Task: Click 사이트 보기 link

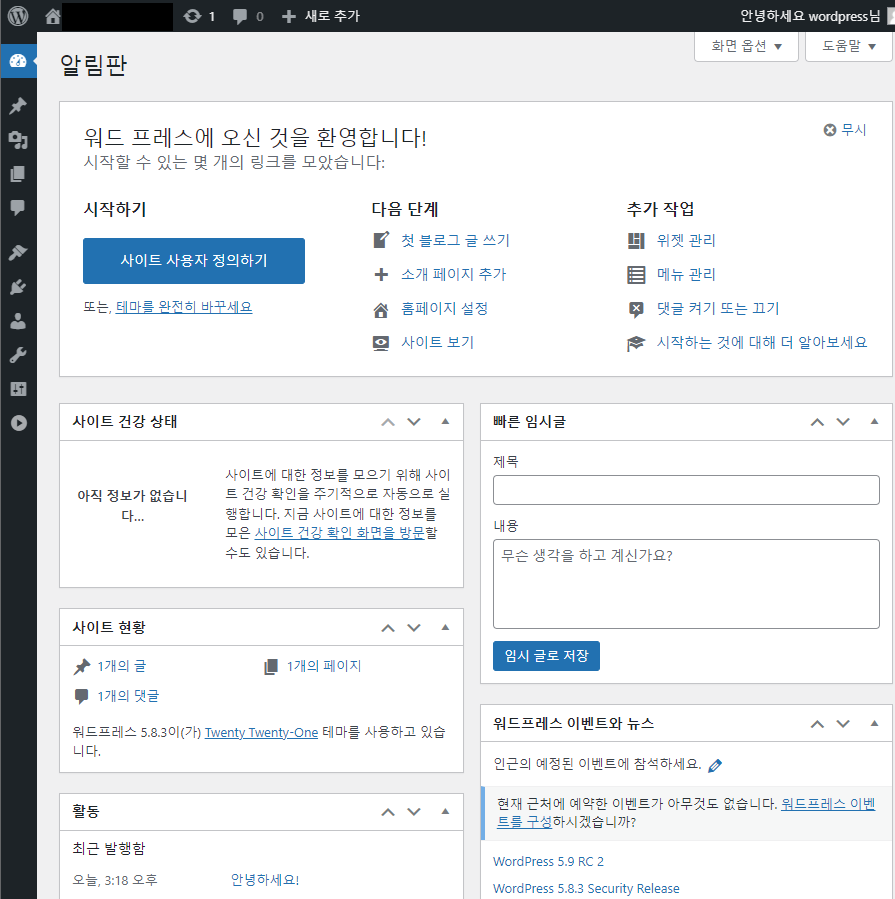Action: [x=437, y=342]
